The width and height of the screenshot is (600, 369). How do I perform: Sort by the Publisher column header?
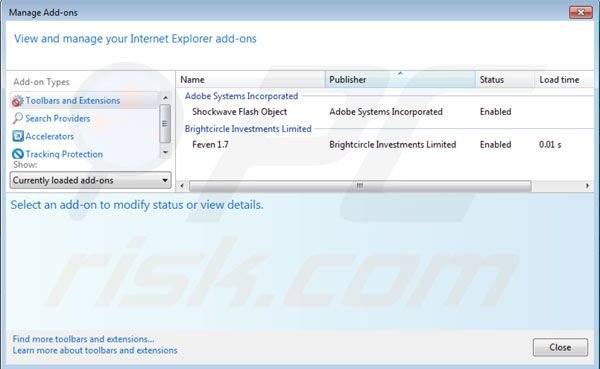coord(400,80)
